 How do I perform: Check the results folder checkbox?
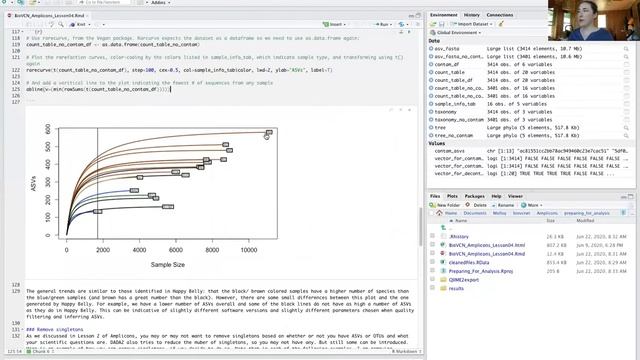tap(432, 288)
